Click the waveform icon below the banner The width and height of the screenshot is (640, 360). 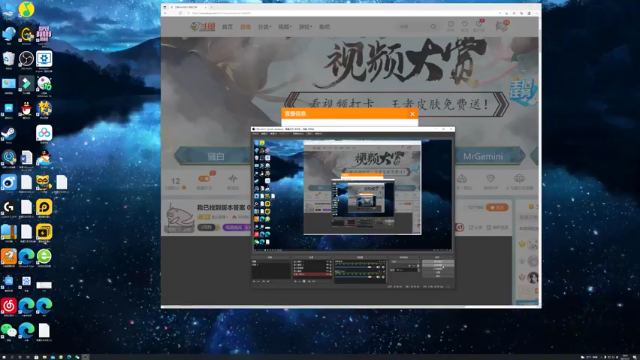(x=233, y=178)
